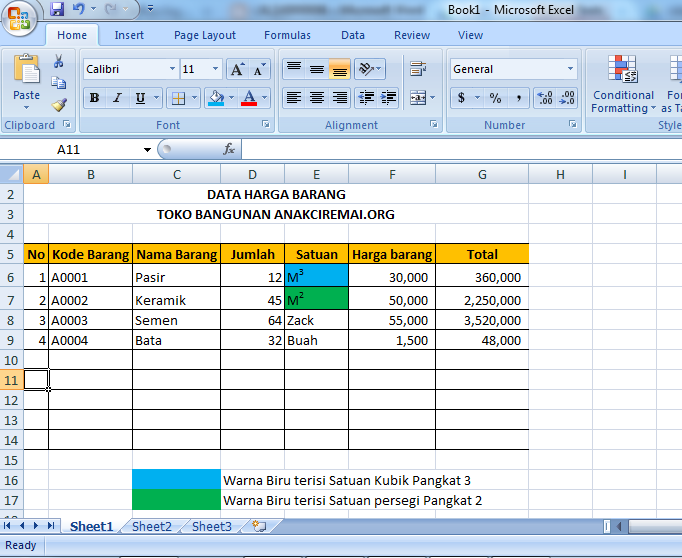Click Select All corner button
Viewport: 682px width, 558px height.
(x=12, y=175)
